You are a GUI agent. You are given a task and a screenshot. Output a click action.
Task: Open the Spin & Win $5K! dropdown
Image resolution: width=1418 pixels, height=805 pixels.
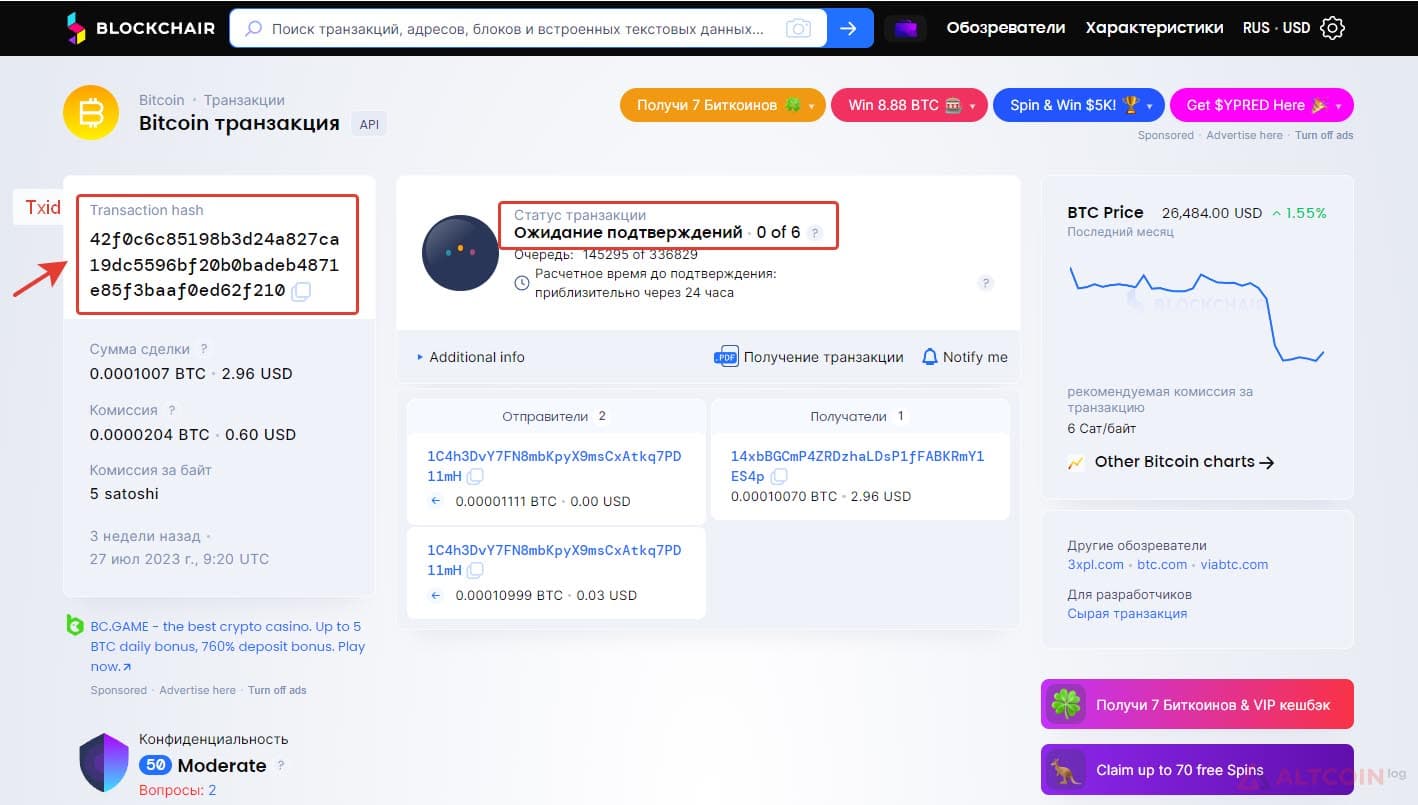[x=1078, y=105]
